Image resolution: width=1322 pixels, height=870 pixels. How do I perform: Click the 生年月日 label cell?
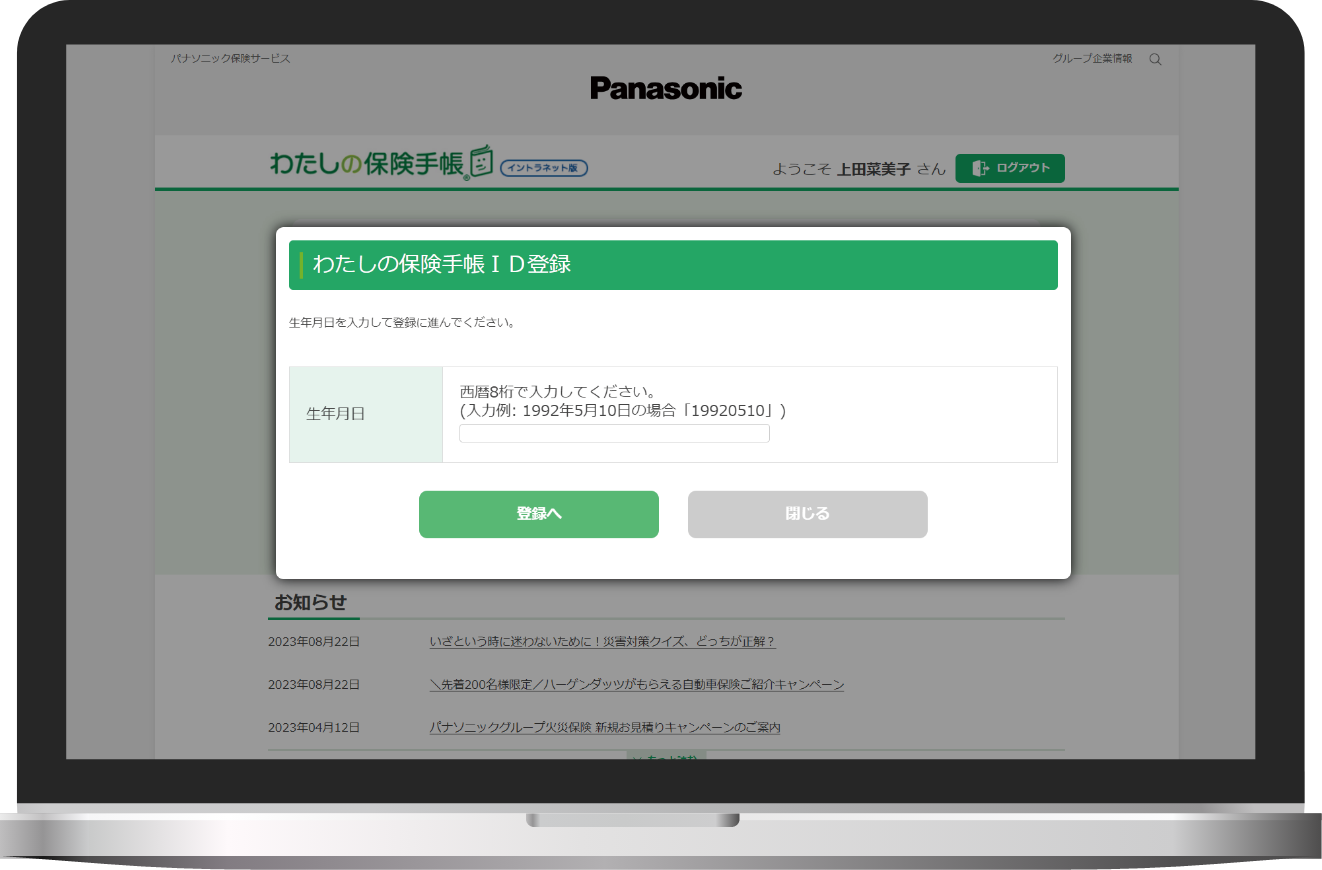coord(336,414)
